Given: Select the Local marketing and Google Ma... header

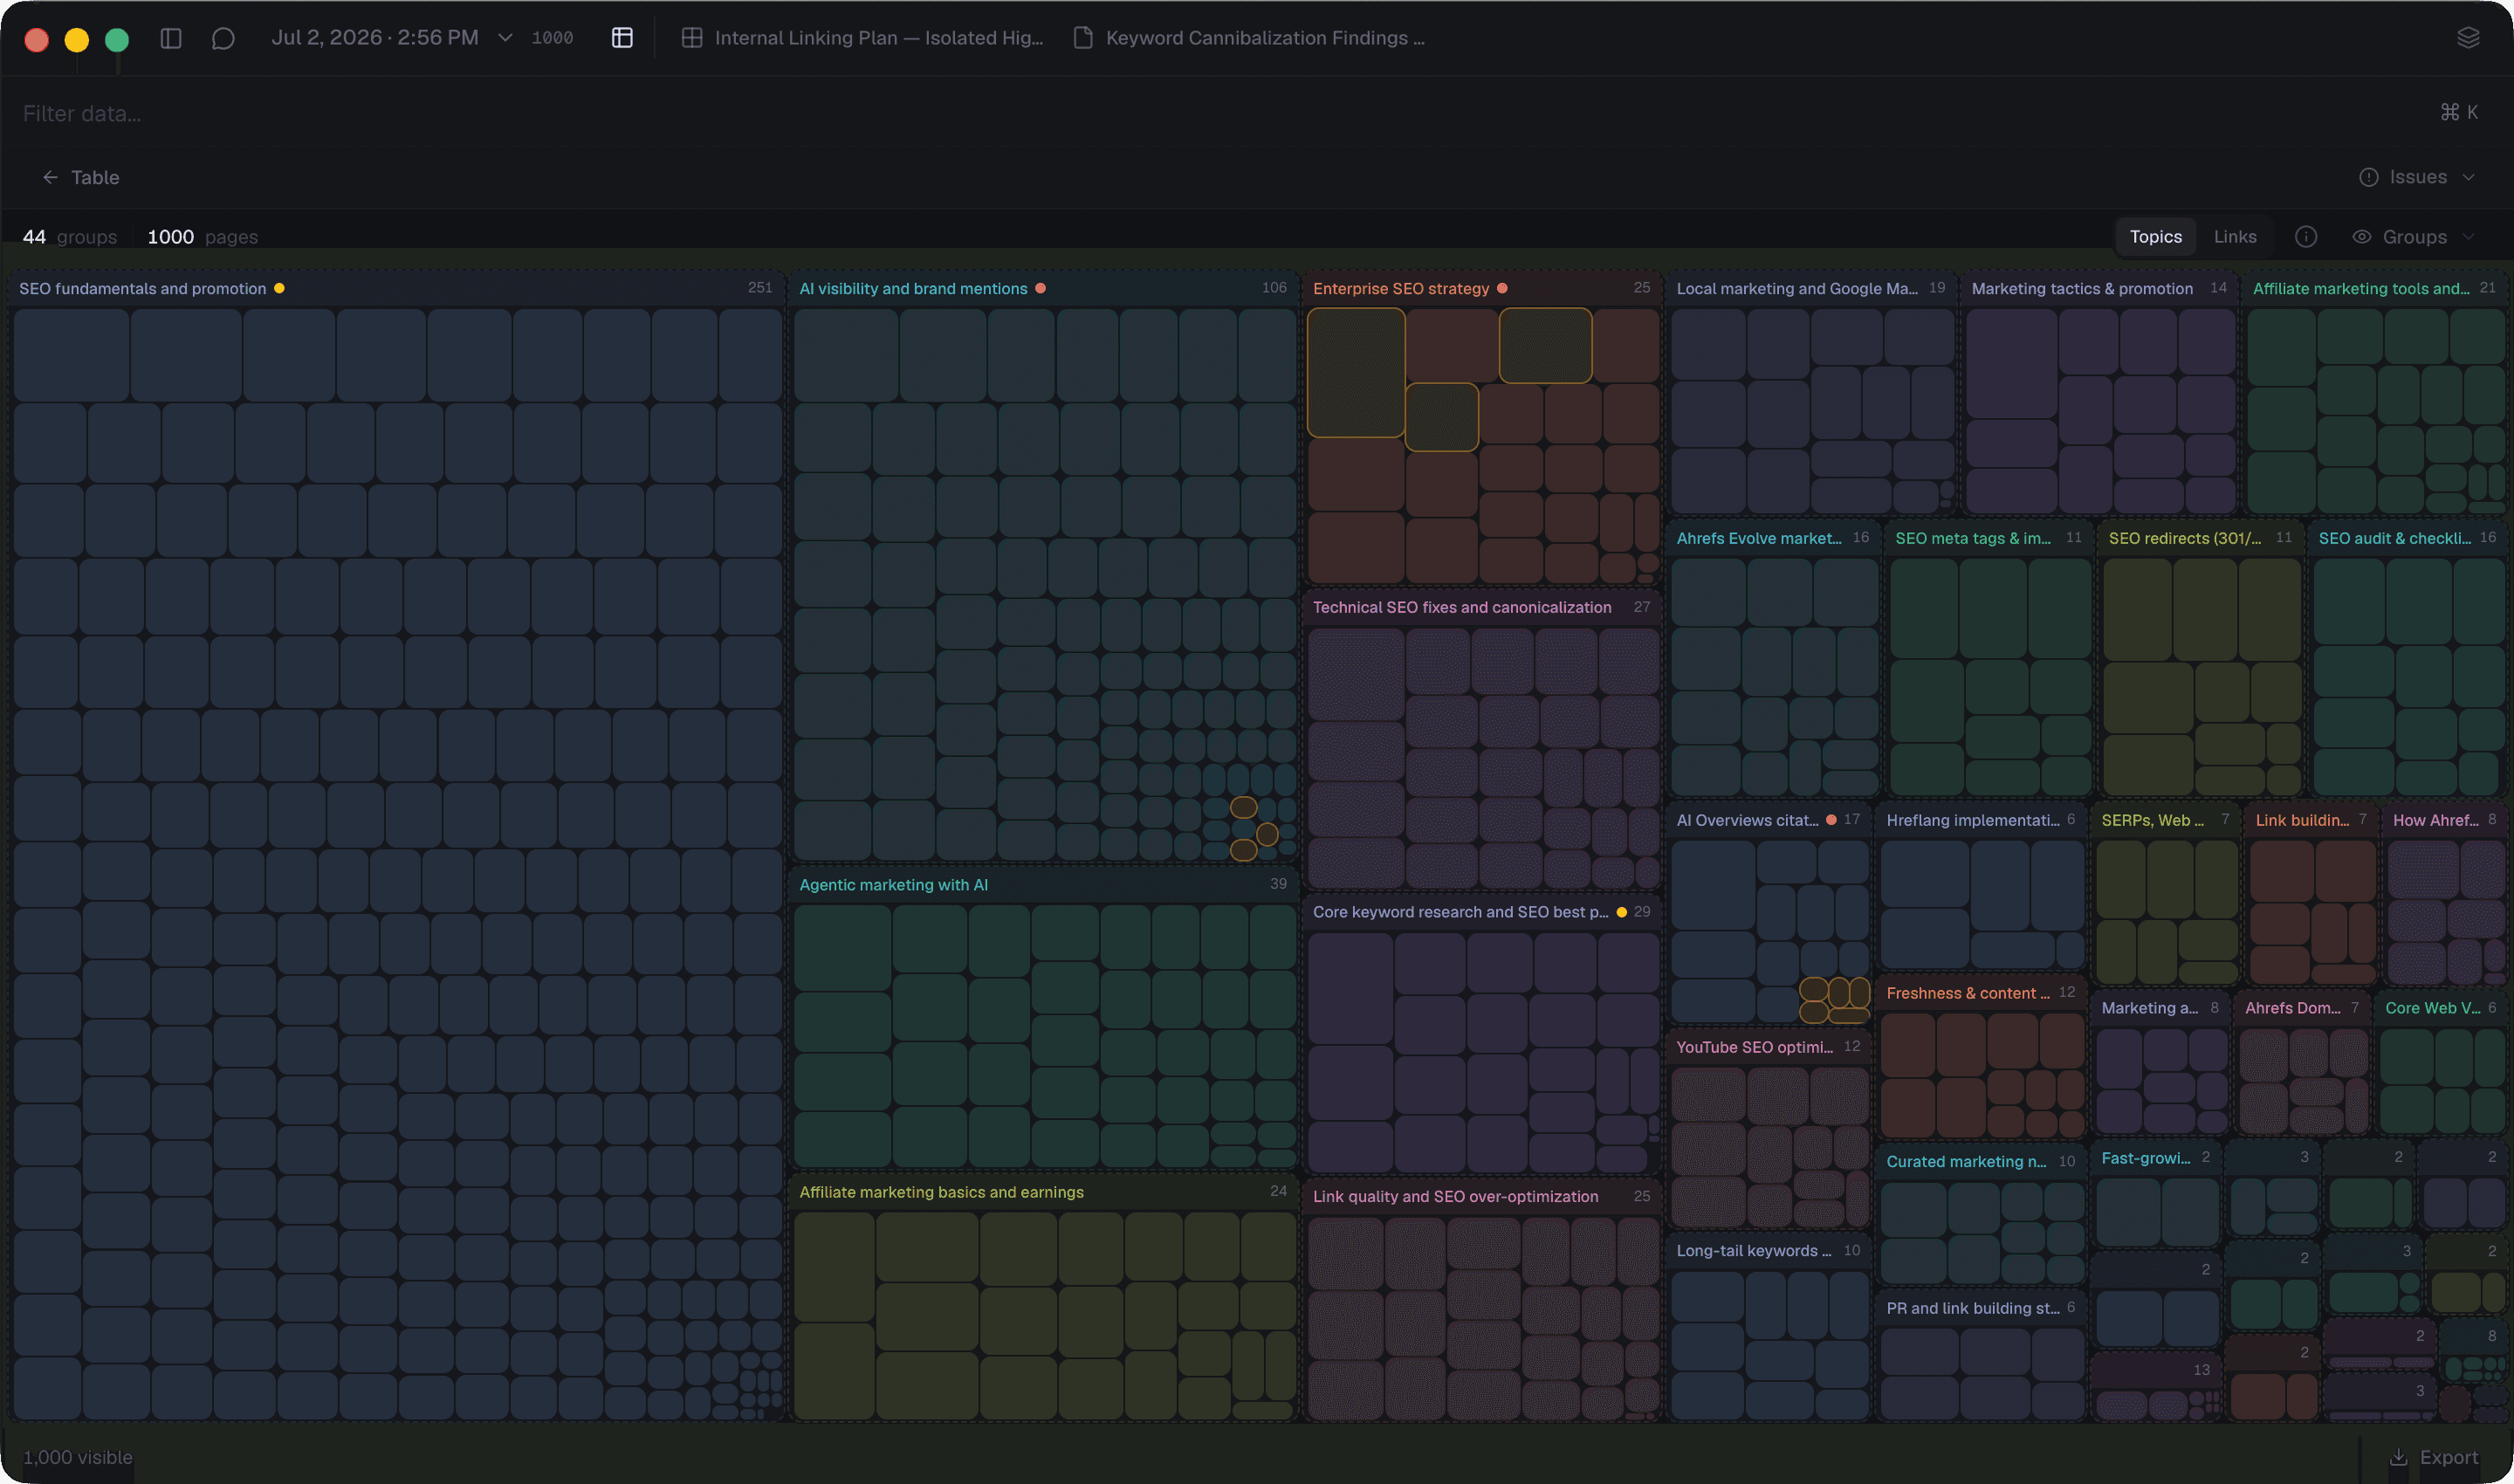Looking at the screenshot, I should (1810, 288).
